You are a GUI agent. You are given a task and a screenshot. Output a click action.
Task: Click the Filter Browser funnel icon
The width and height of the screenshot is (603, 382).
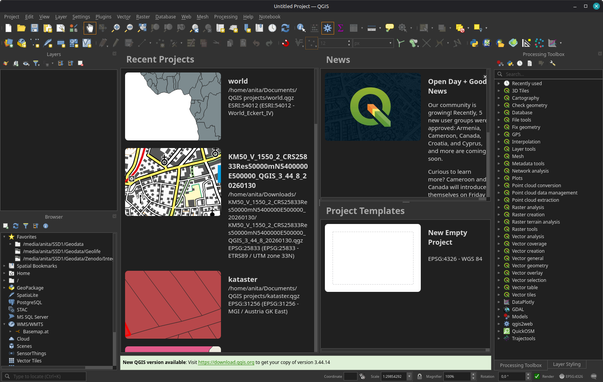click(x=25, y=226)
